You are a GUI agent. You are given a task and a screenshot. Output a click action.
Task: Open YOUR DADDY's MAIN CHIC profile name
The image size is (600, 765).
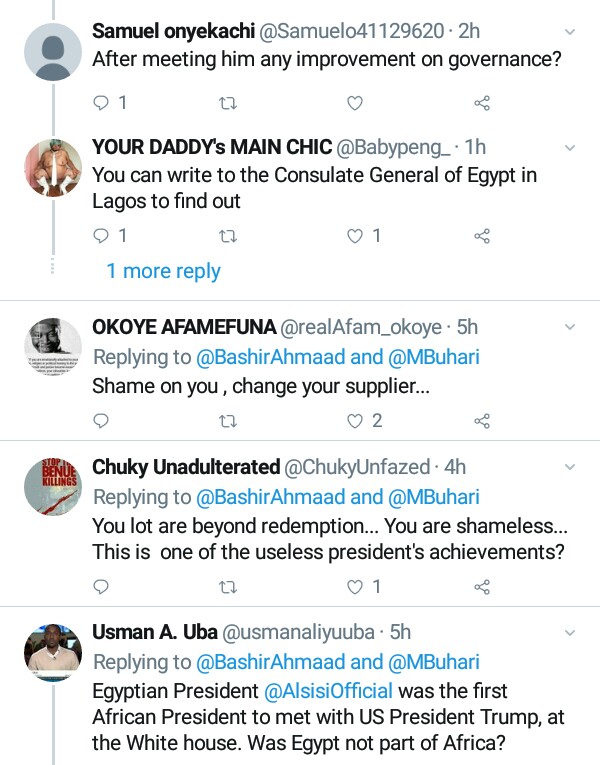[212, 148]
